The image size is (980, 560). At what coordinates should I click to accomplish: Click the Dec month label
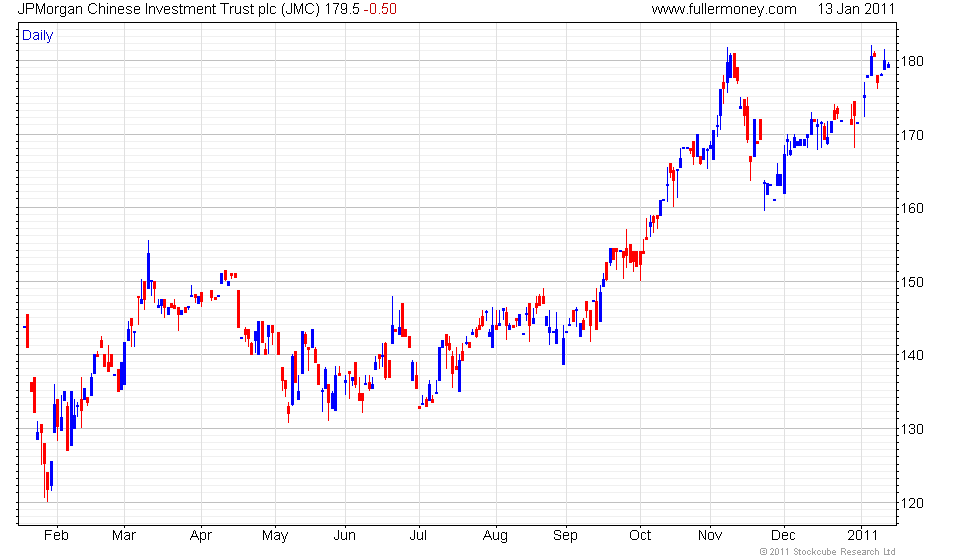point(783,536)
